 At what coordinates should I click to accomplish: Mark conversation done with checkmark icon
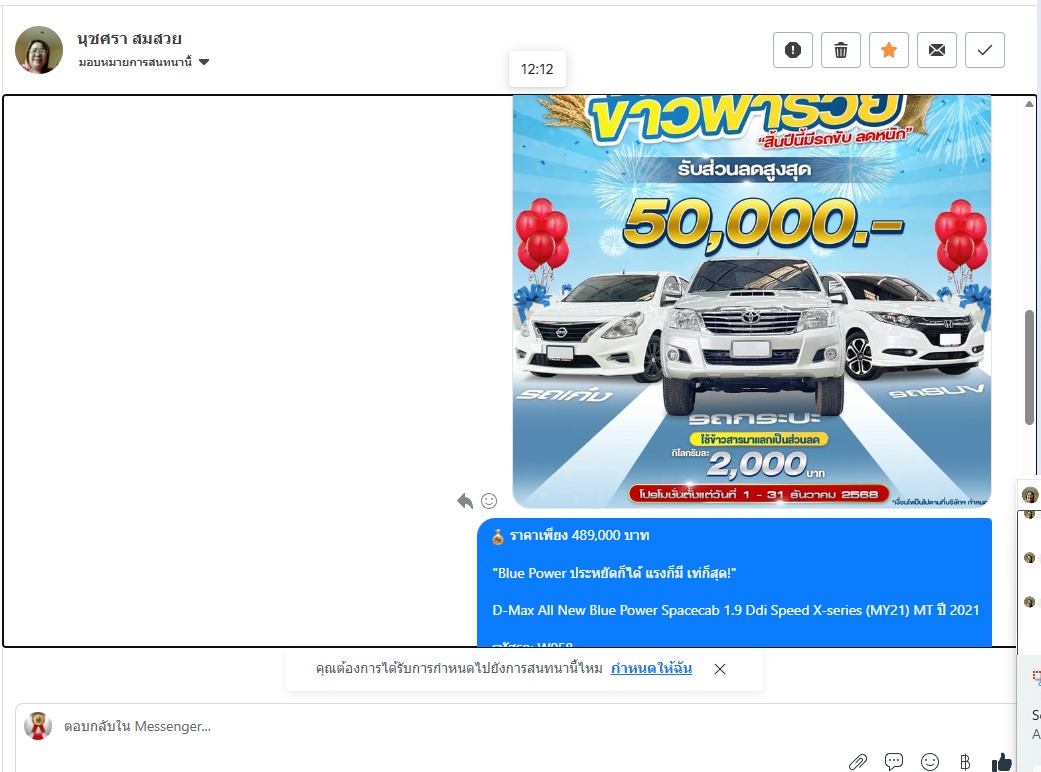point(985,50)
